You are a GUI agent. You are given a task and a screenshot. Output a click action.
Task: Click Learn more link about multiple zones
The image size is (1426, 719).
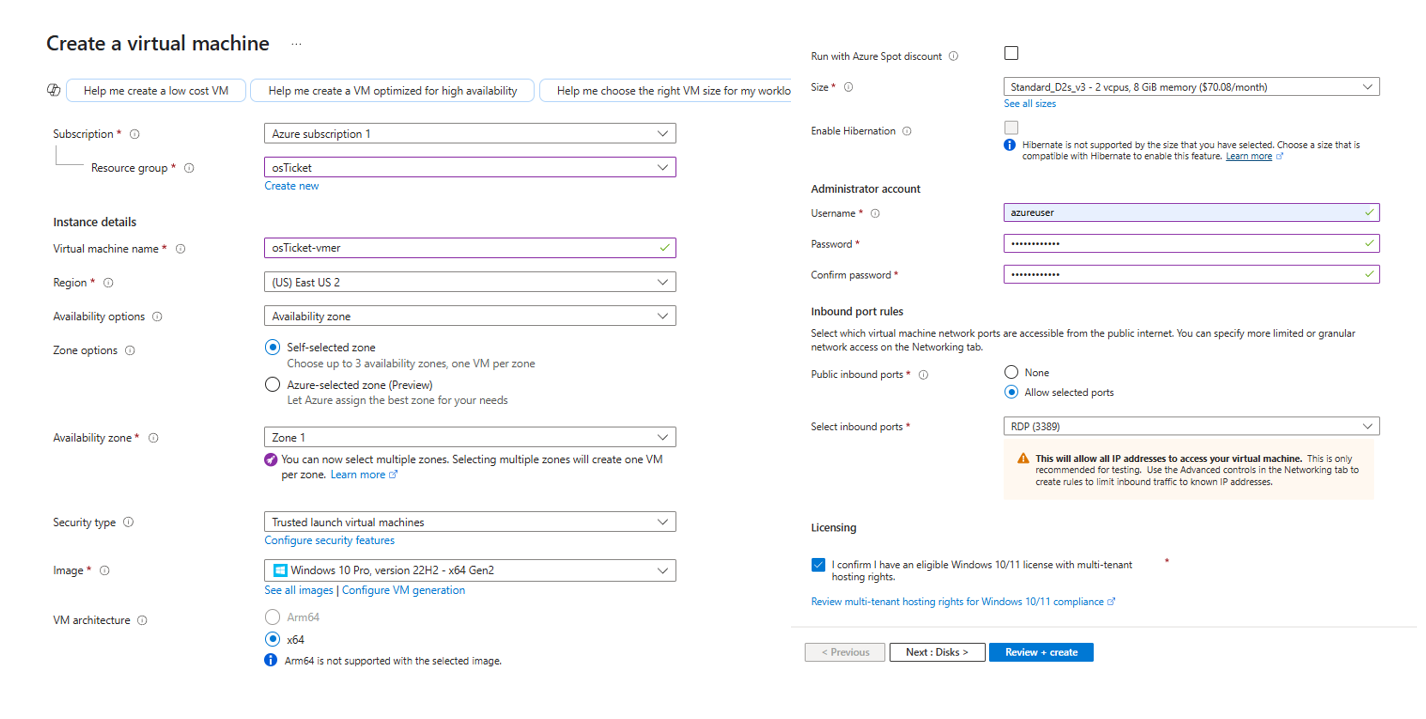364,475
